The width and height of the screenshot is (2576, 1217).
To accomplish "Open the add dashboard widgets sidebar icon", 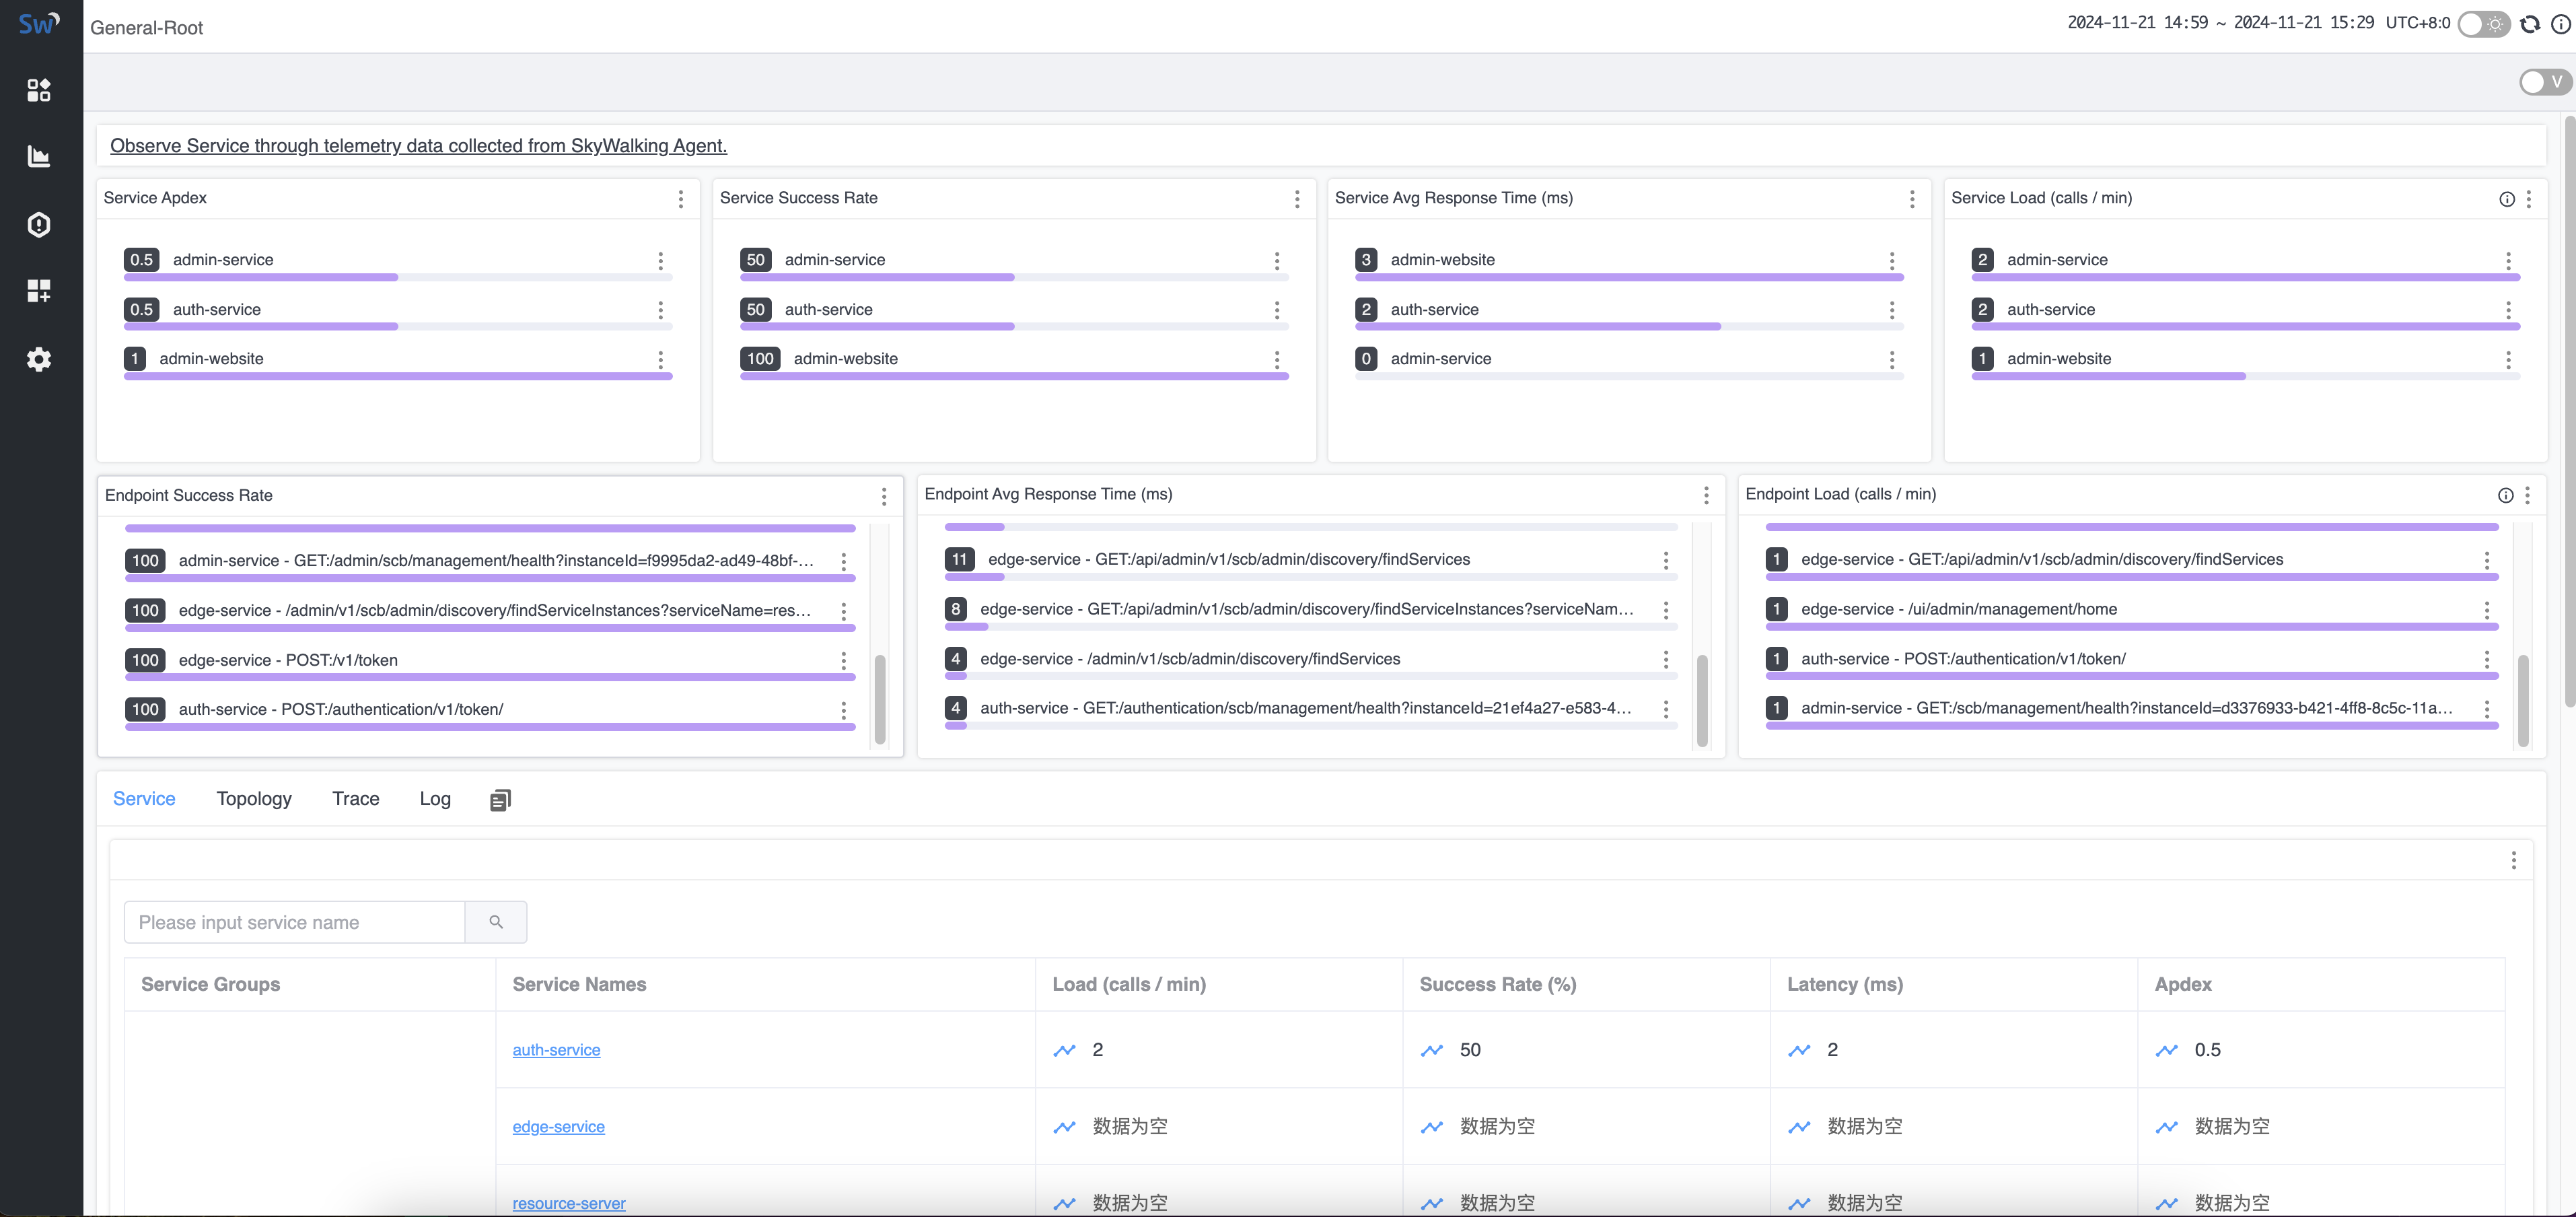I will click(39, 291).
